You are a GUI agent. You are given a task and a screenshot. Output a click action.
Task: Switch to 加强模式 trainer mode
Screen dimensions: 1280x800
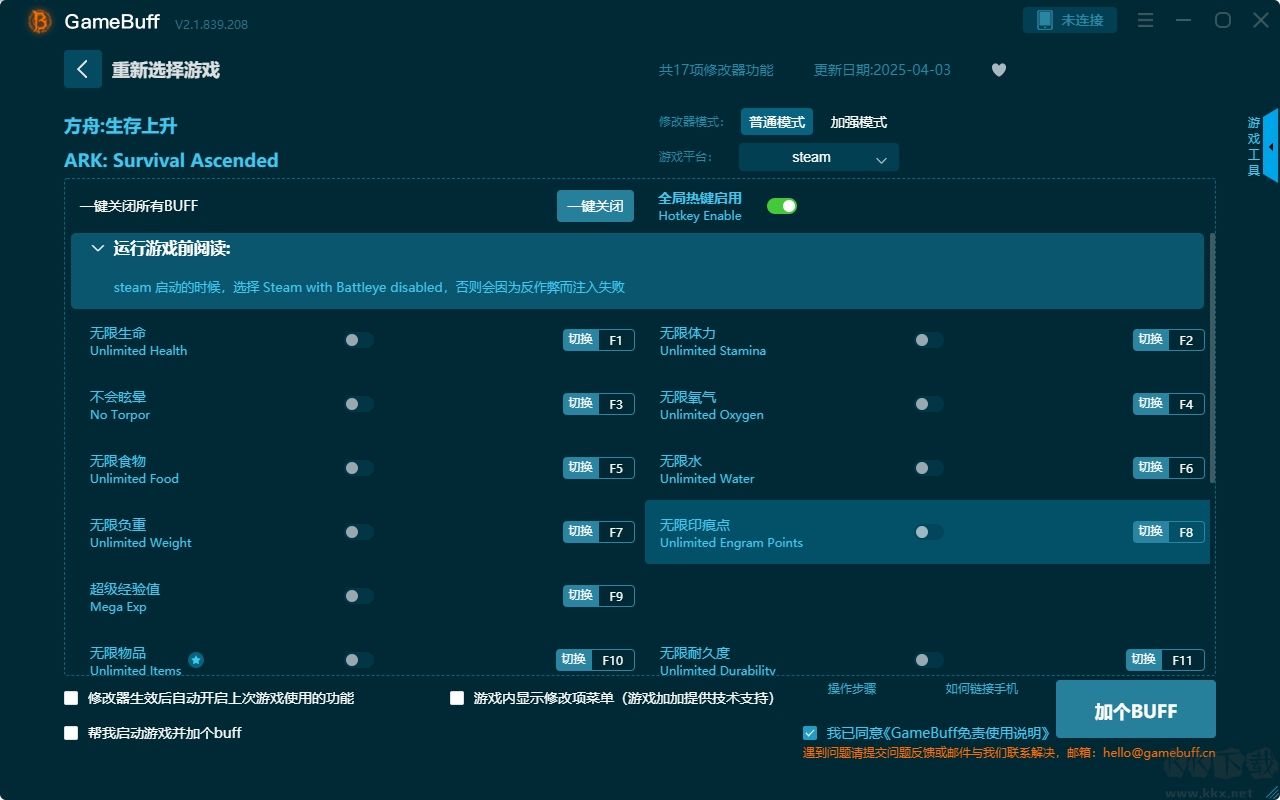[x=859, y=122]
